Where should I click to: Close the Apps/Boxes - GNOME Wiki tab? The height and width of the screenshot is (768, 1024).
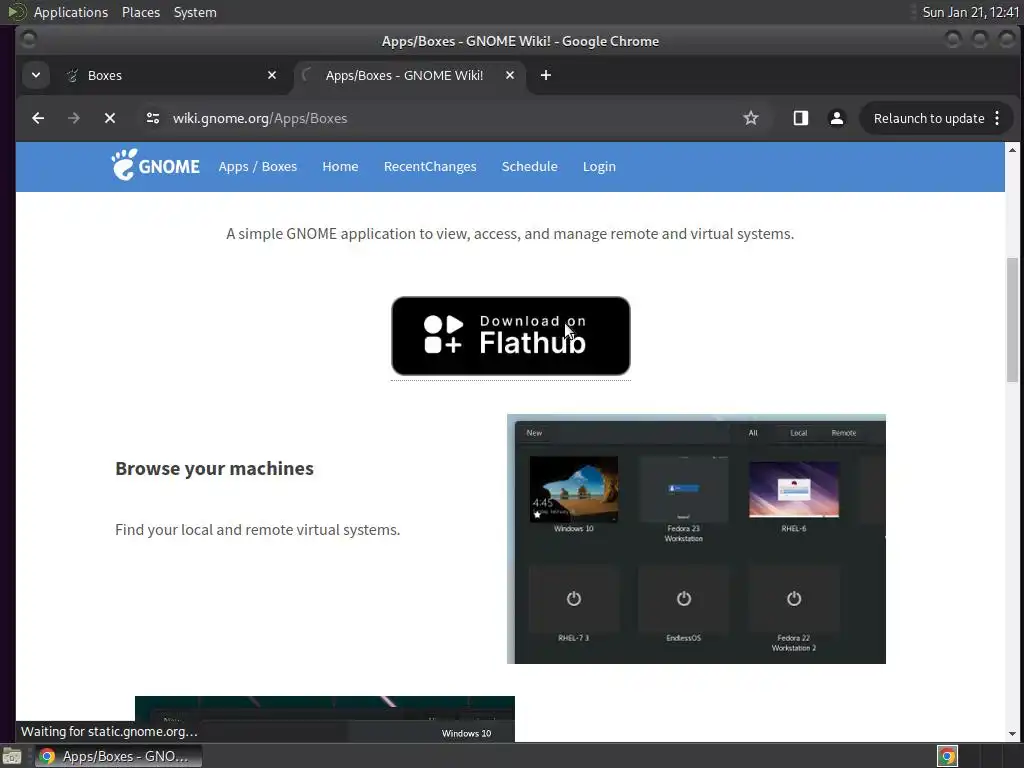pos(510,75)
